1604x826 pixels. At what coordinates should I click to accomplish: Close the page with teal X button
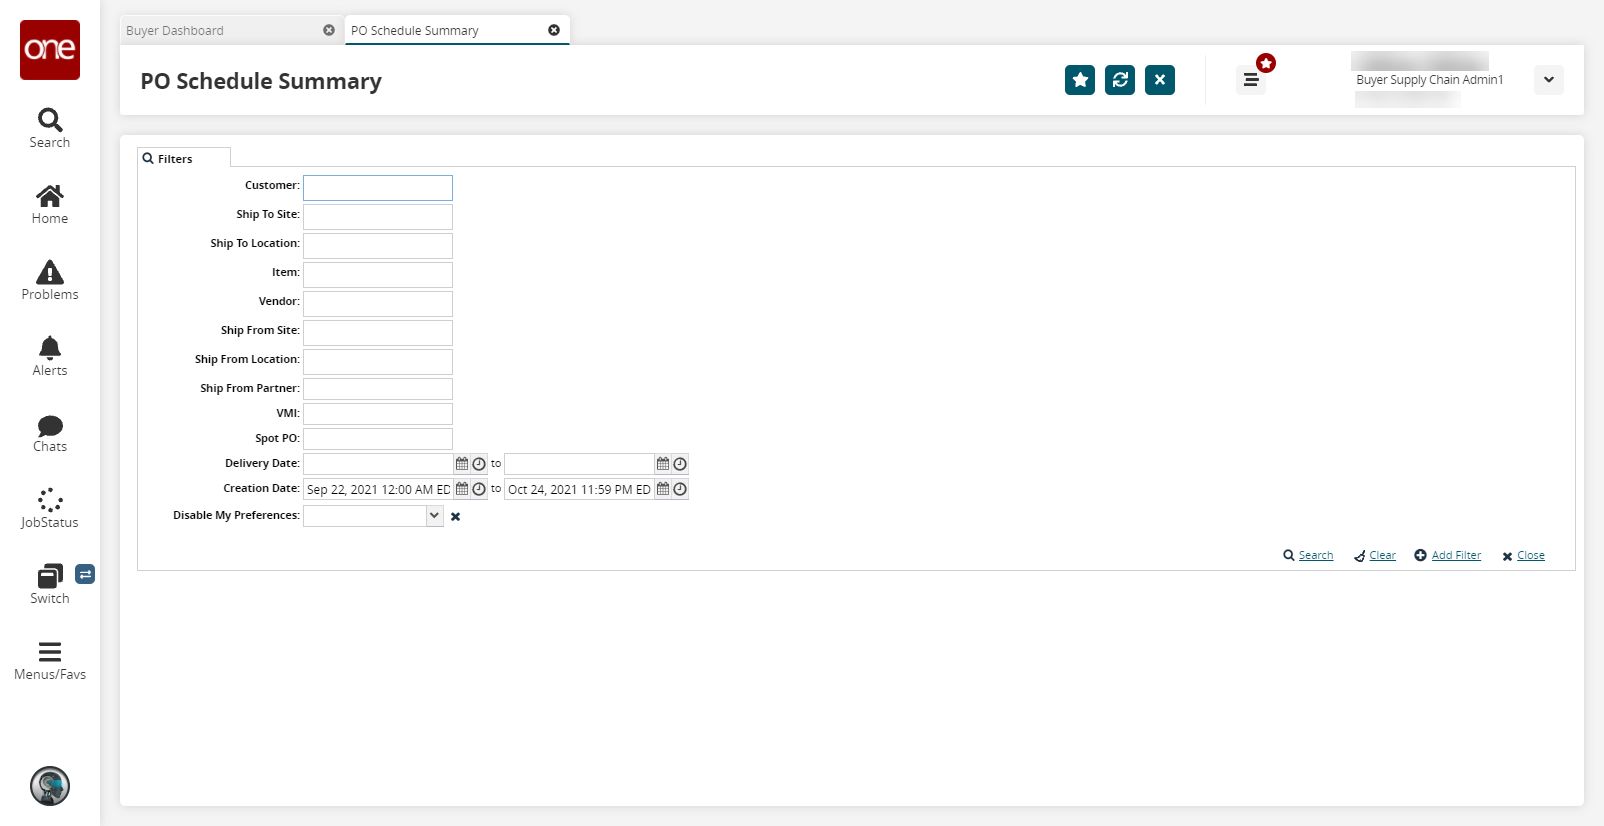1160,80
